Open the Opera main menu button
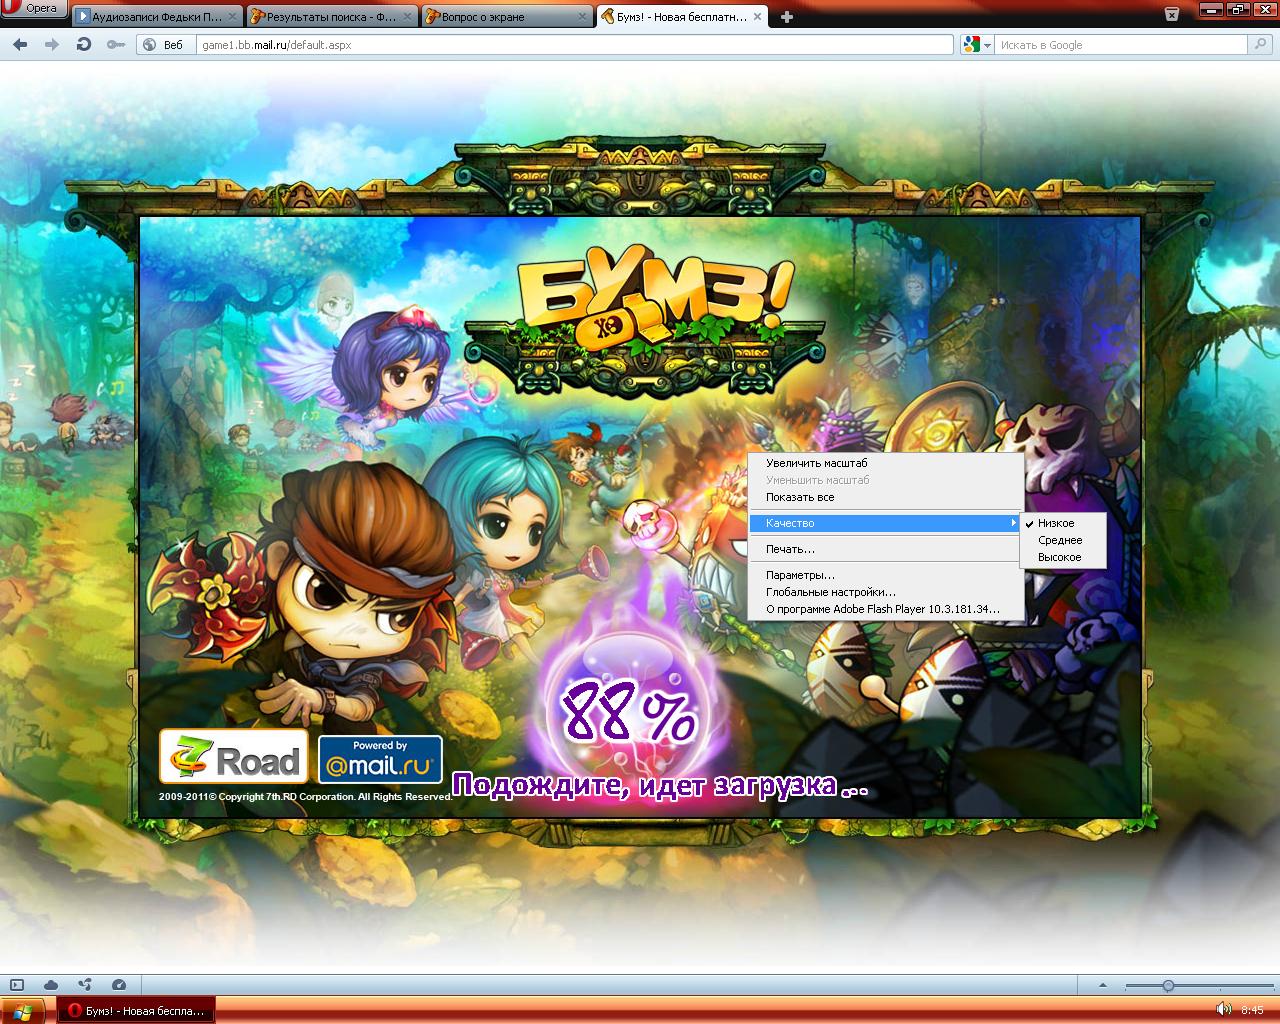 pos(34,9)
